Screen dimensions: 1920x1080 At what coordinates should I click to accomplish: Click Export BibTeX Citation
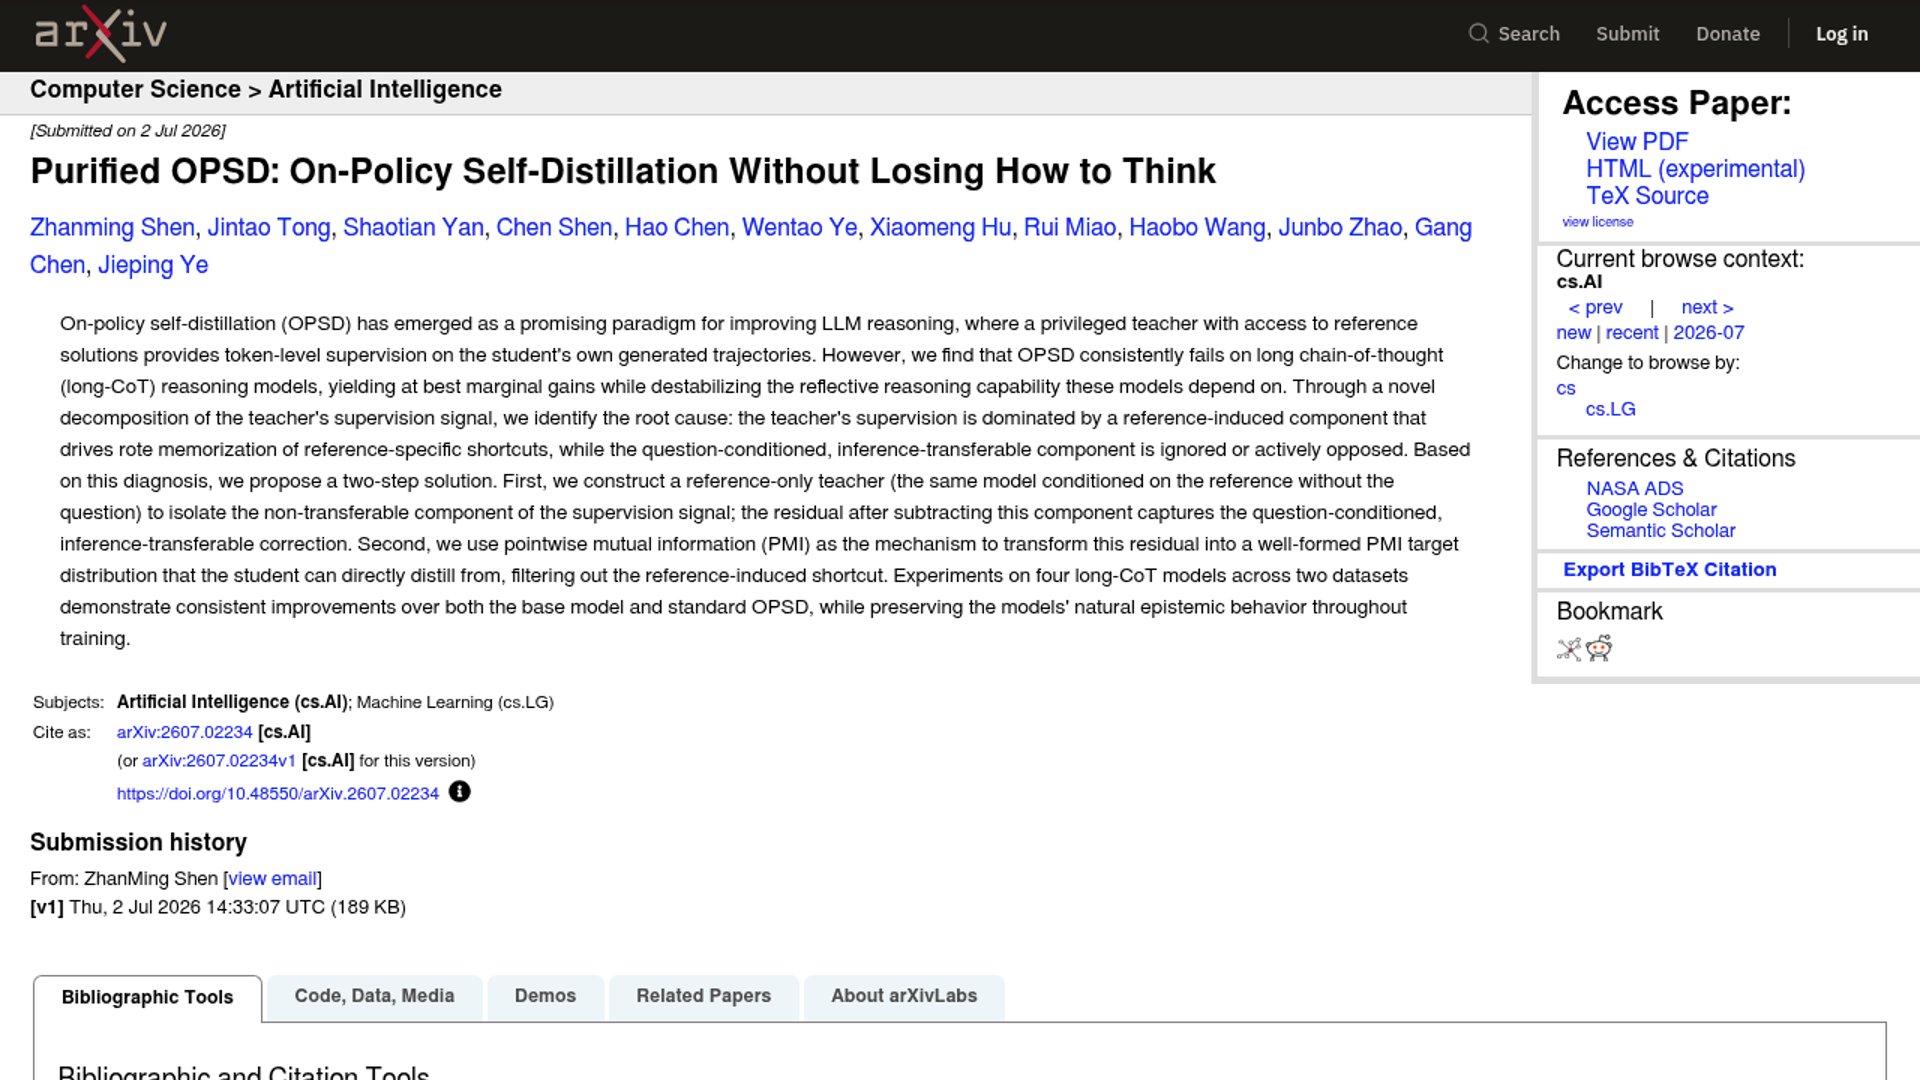click(1669, 570)
